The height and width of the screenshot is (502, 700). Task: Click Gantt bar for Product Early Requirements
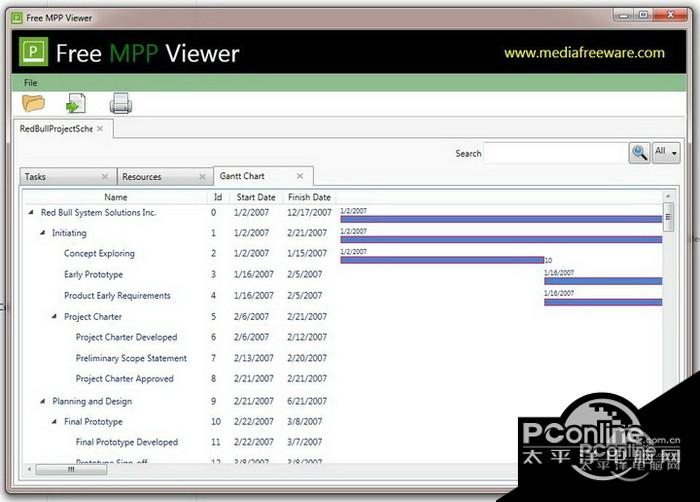coord(603,302)
